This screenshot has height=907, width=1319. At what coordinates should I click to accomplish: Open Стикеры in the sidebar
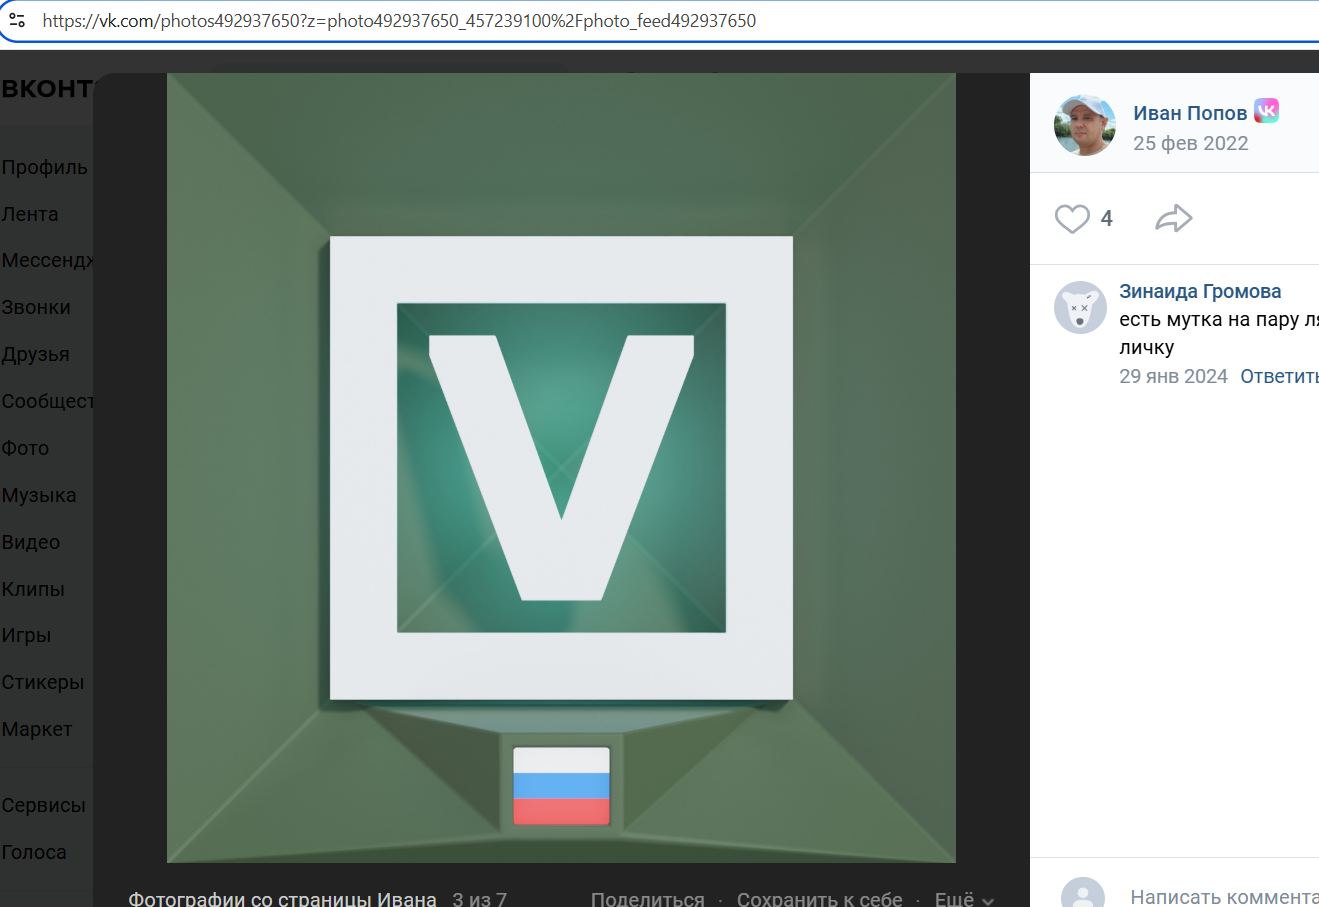(x=43, y=683)
